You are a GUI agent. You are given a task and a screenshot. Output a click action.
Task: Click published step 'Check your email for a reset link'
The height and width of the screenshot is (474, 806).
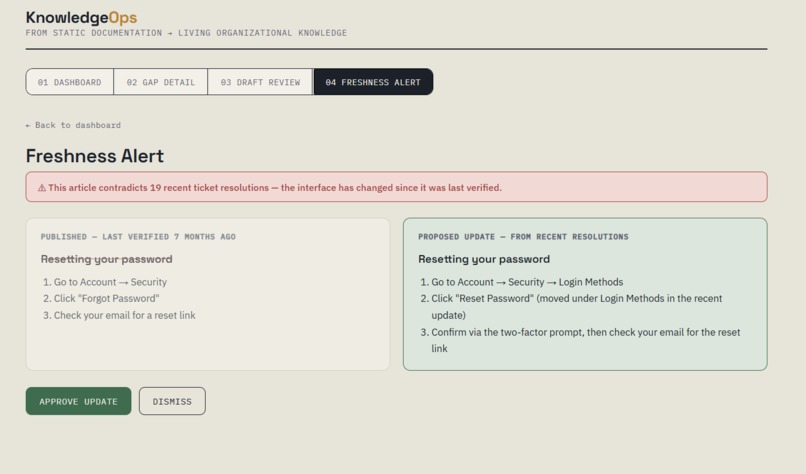coord(124,315)
